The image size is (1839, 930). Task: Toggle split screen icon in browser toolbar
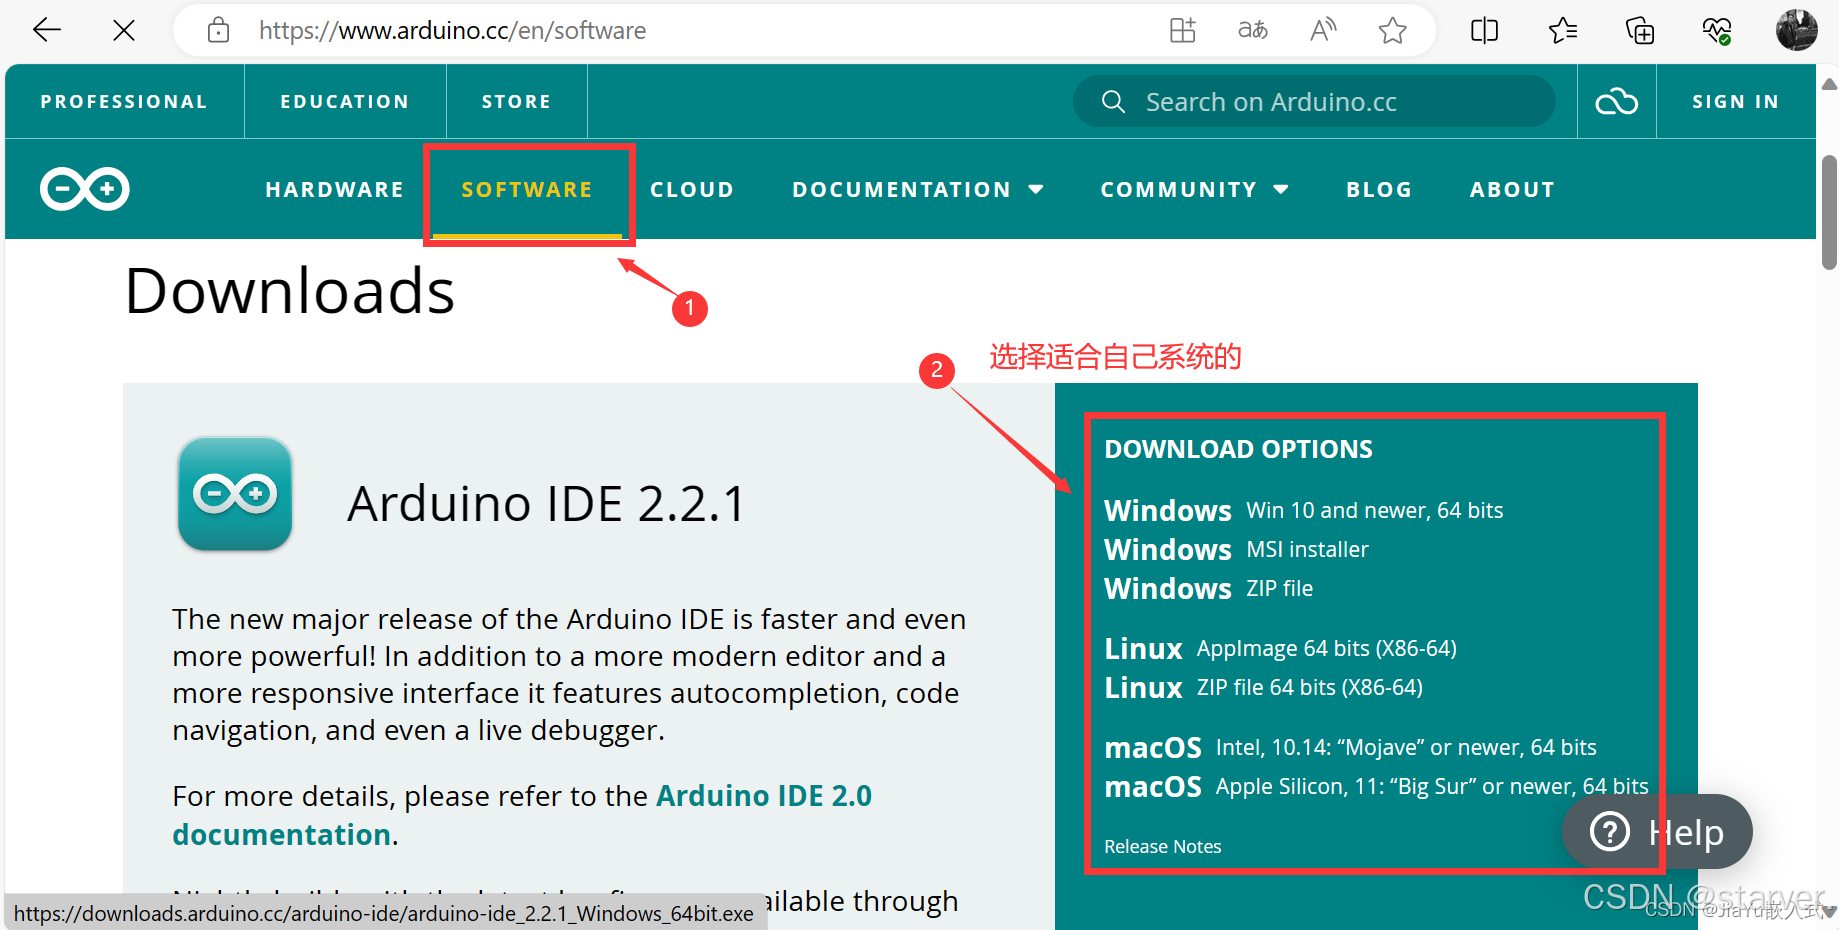[1484, 31]
